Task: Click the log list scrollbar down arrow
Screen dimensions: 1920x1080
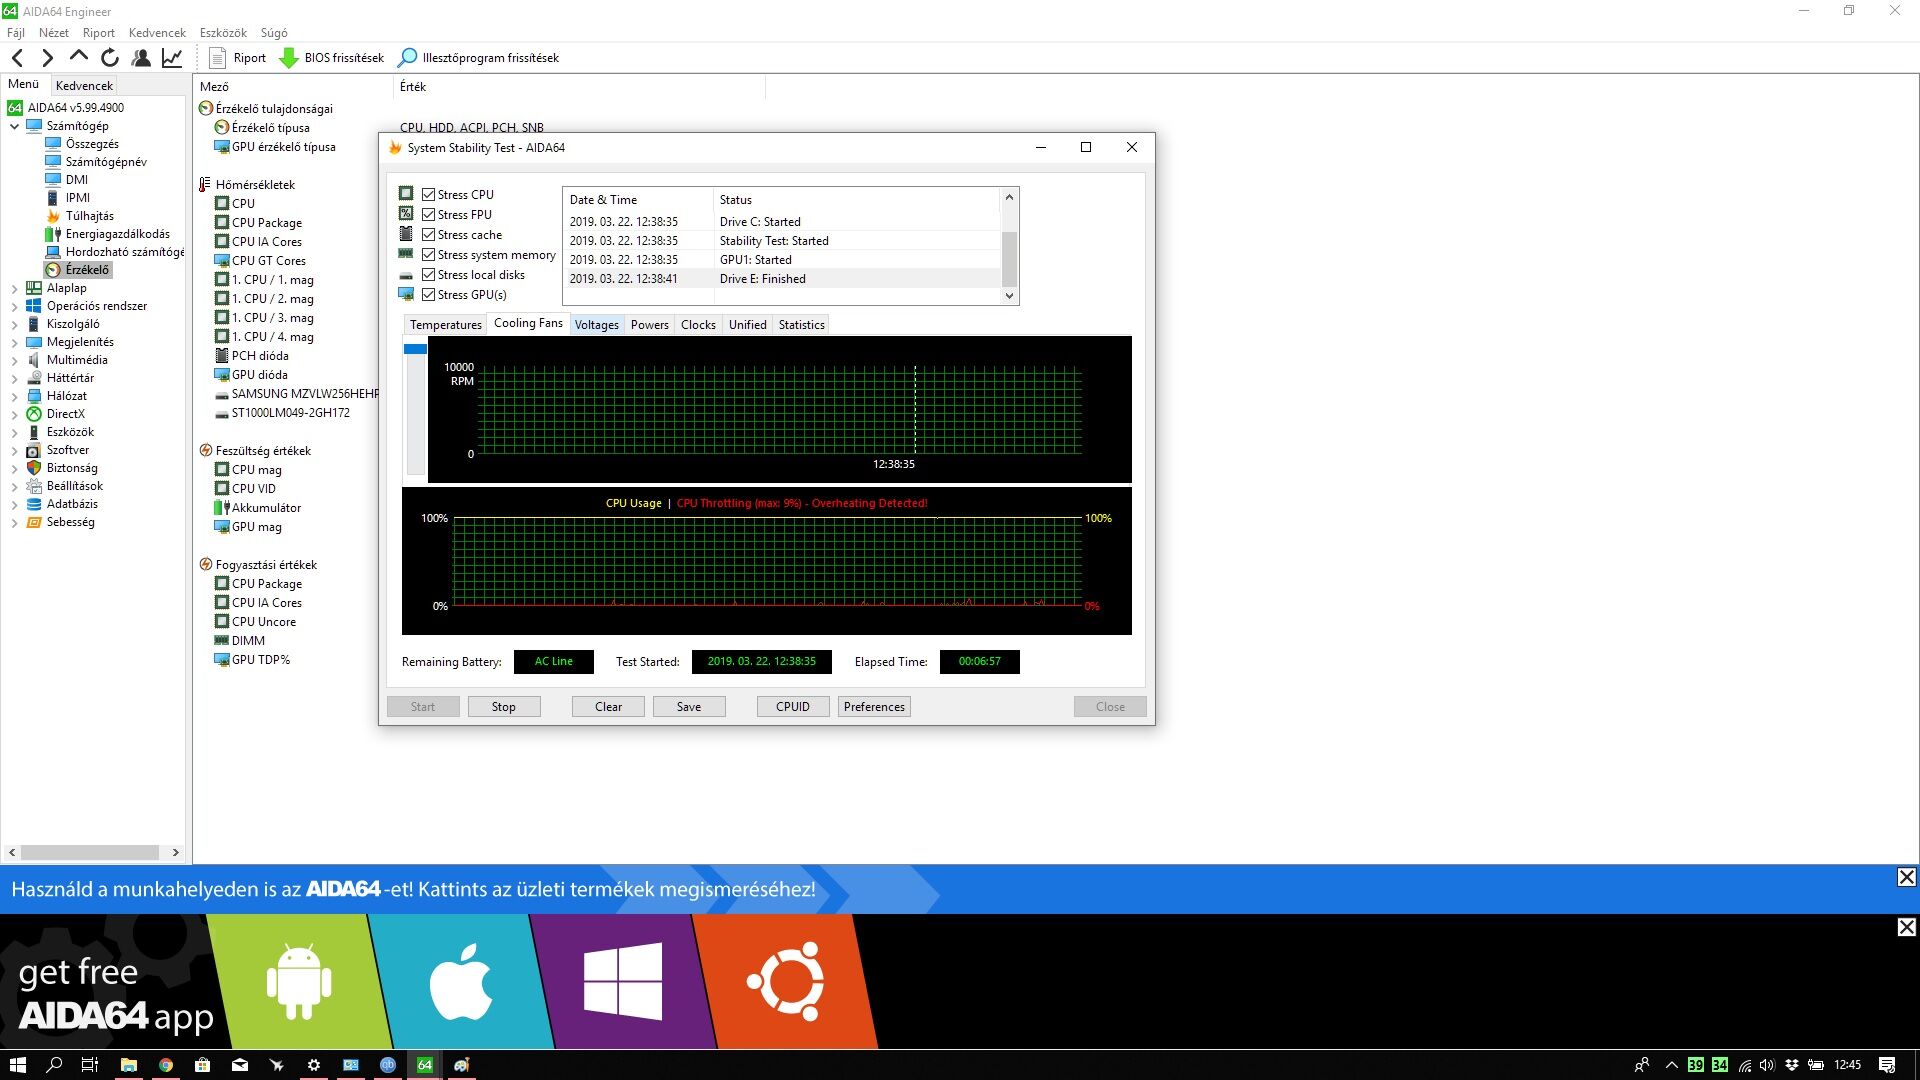Action: (1009, 296)
